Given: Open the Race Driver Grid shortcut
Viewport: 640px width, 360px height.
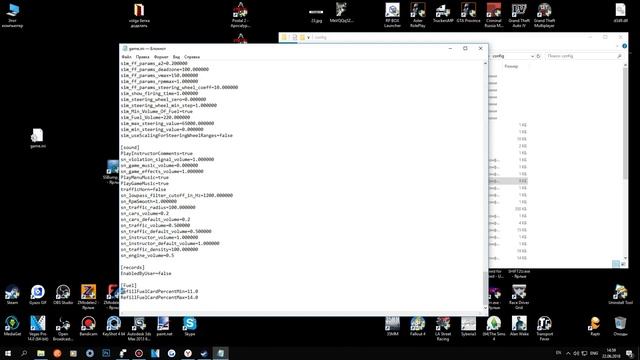Looking at the screenshot, I should (519, 297).
